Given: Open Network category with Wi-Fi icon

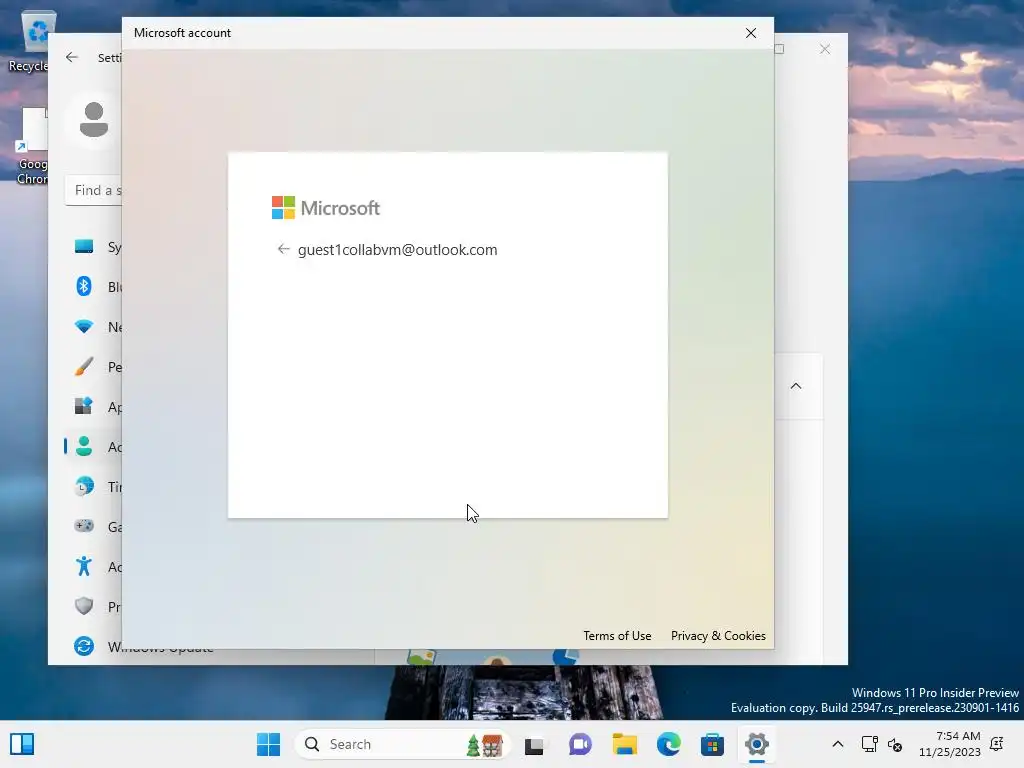Looking at the screenshot, I should (94, 327).
